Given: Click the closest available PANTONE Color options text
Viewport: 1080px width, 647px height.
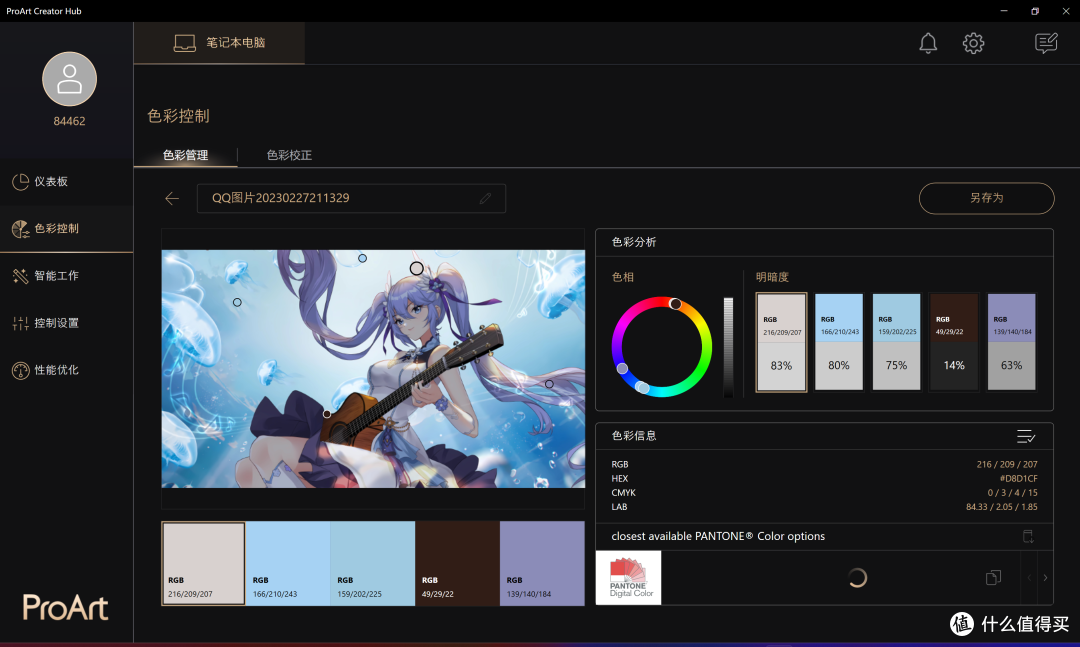Looking at the screenshot, I should click(718, 536).
